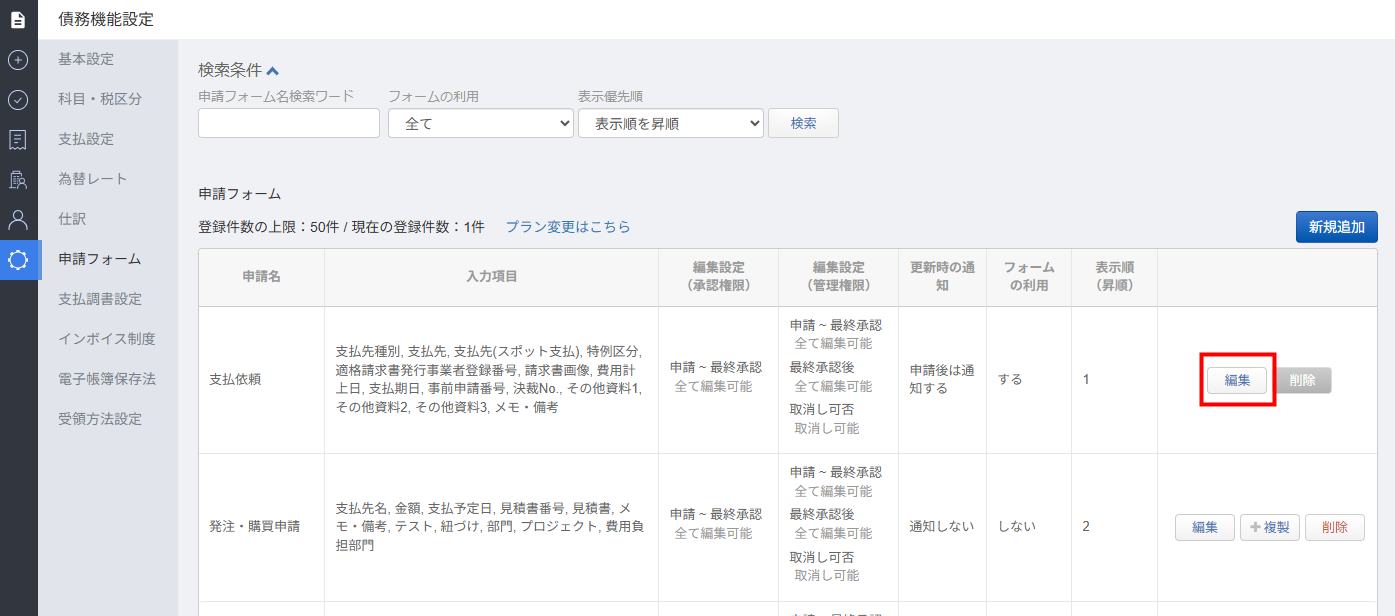Screen dimensions: 1395x616
Task: Open the user profile icon in sidebar
Action: (18, 220)
